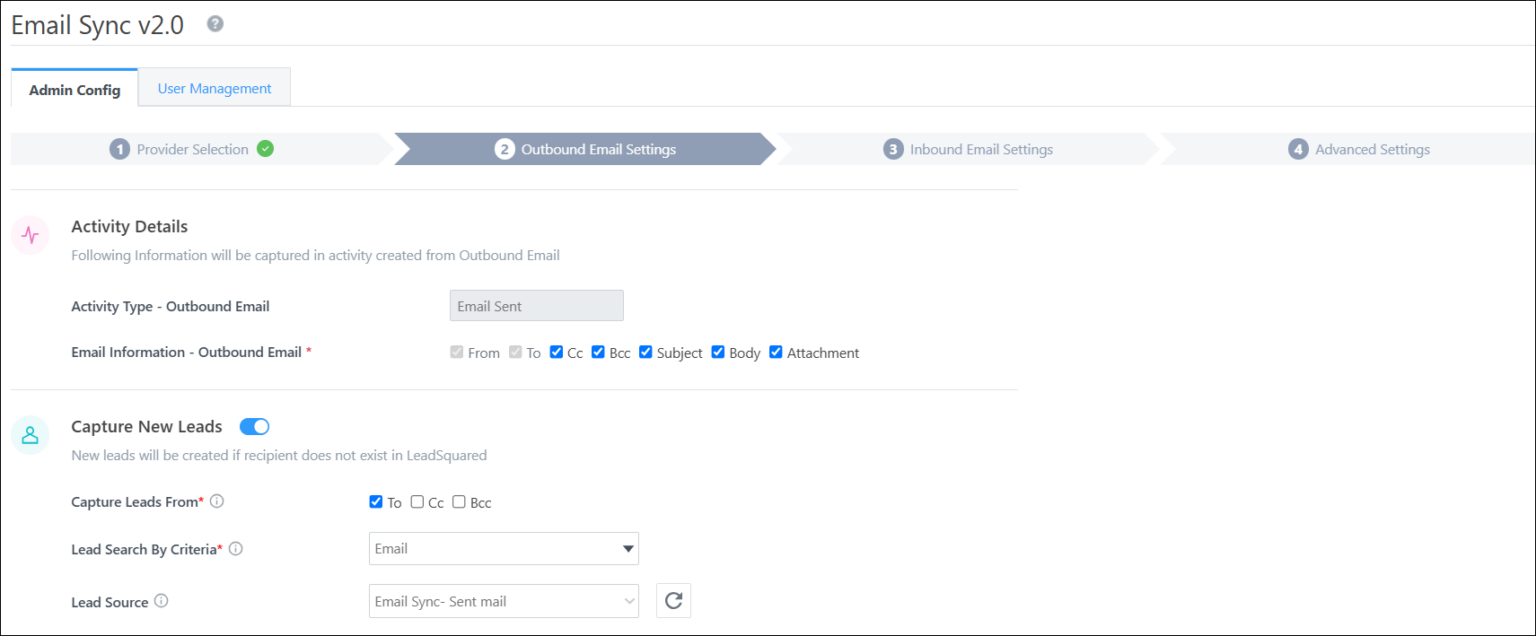Switch to the User Management tab

coord(214,88)
